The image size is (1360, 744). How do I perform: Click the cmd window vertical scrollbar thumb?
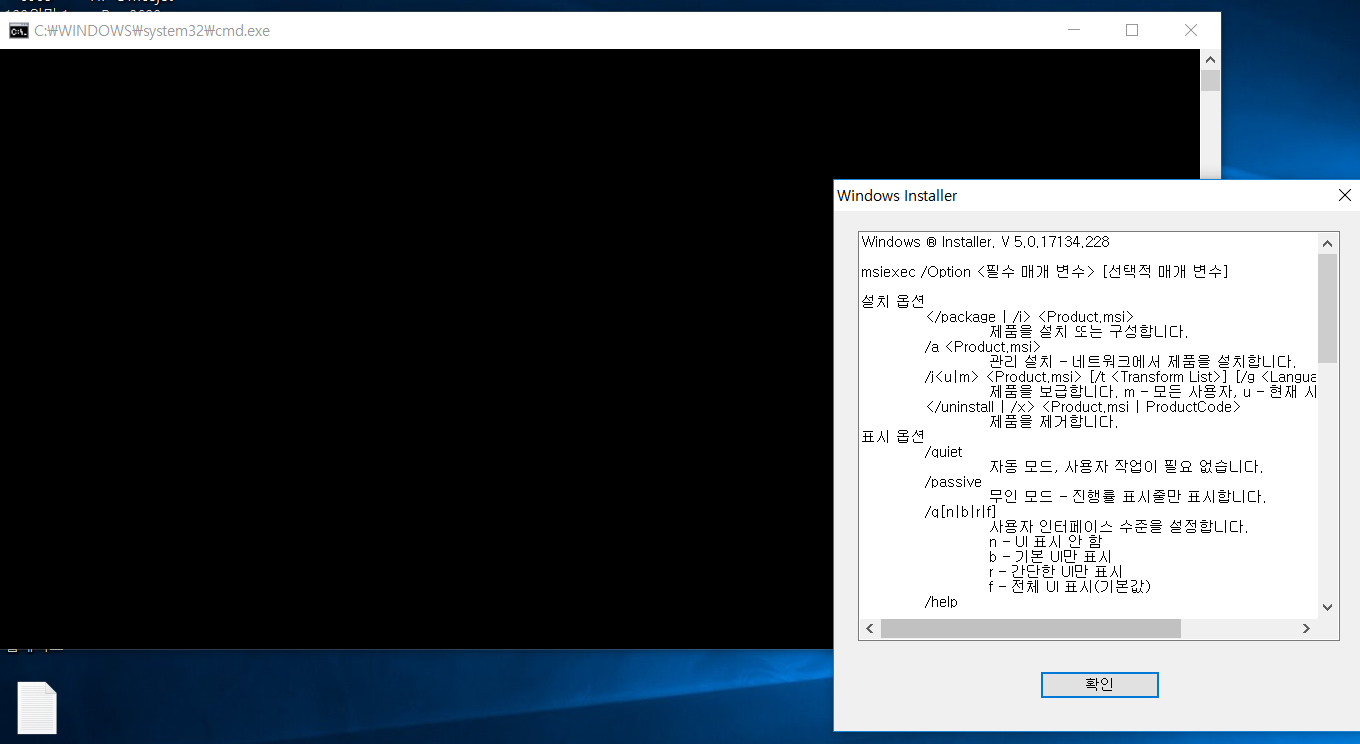click(x=1210, y=81)
